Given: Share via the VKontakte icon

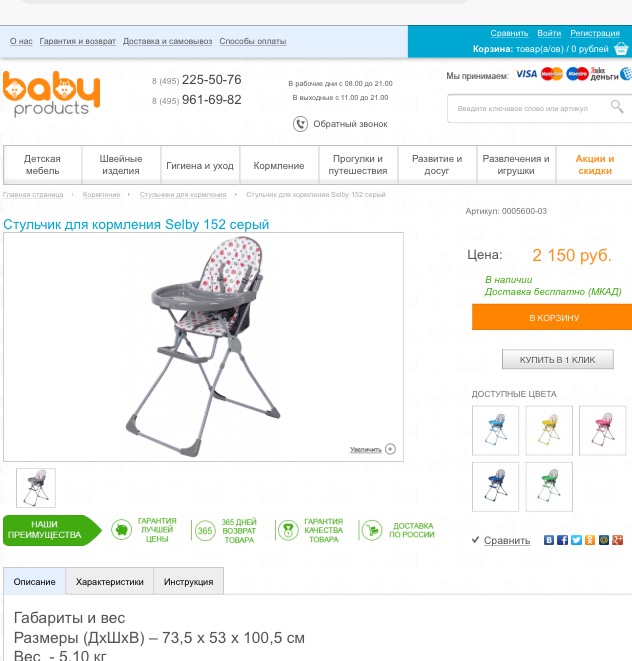Looking at the screenshot, I should tap(549, 540).
